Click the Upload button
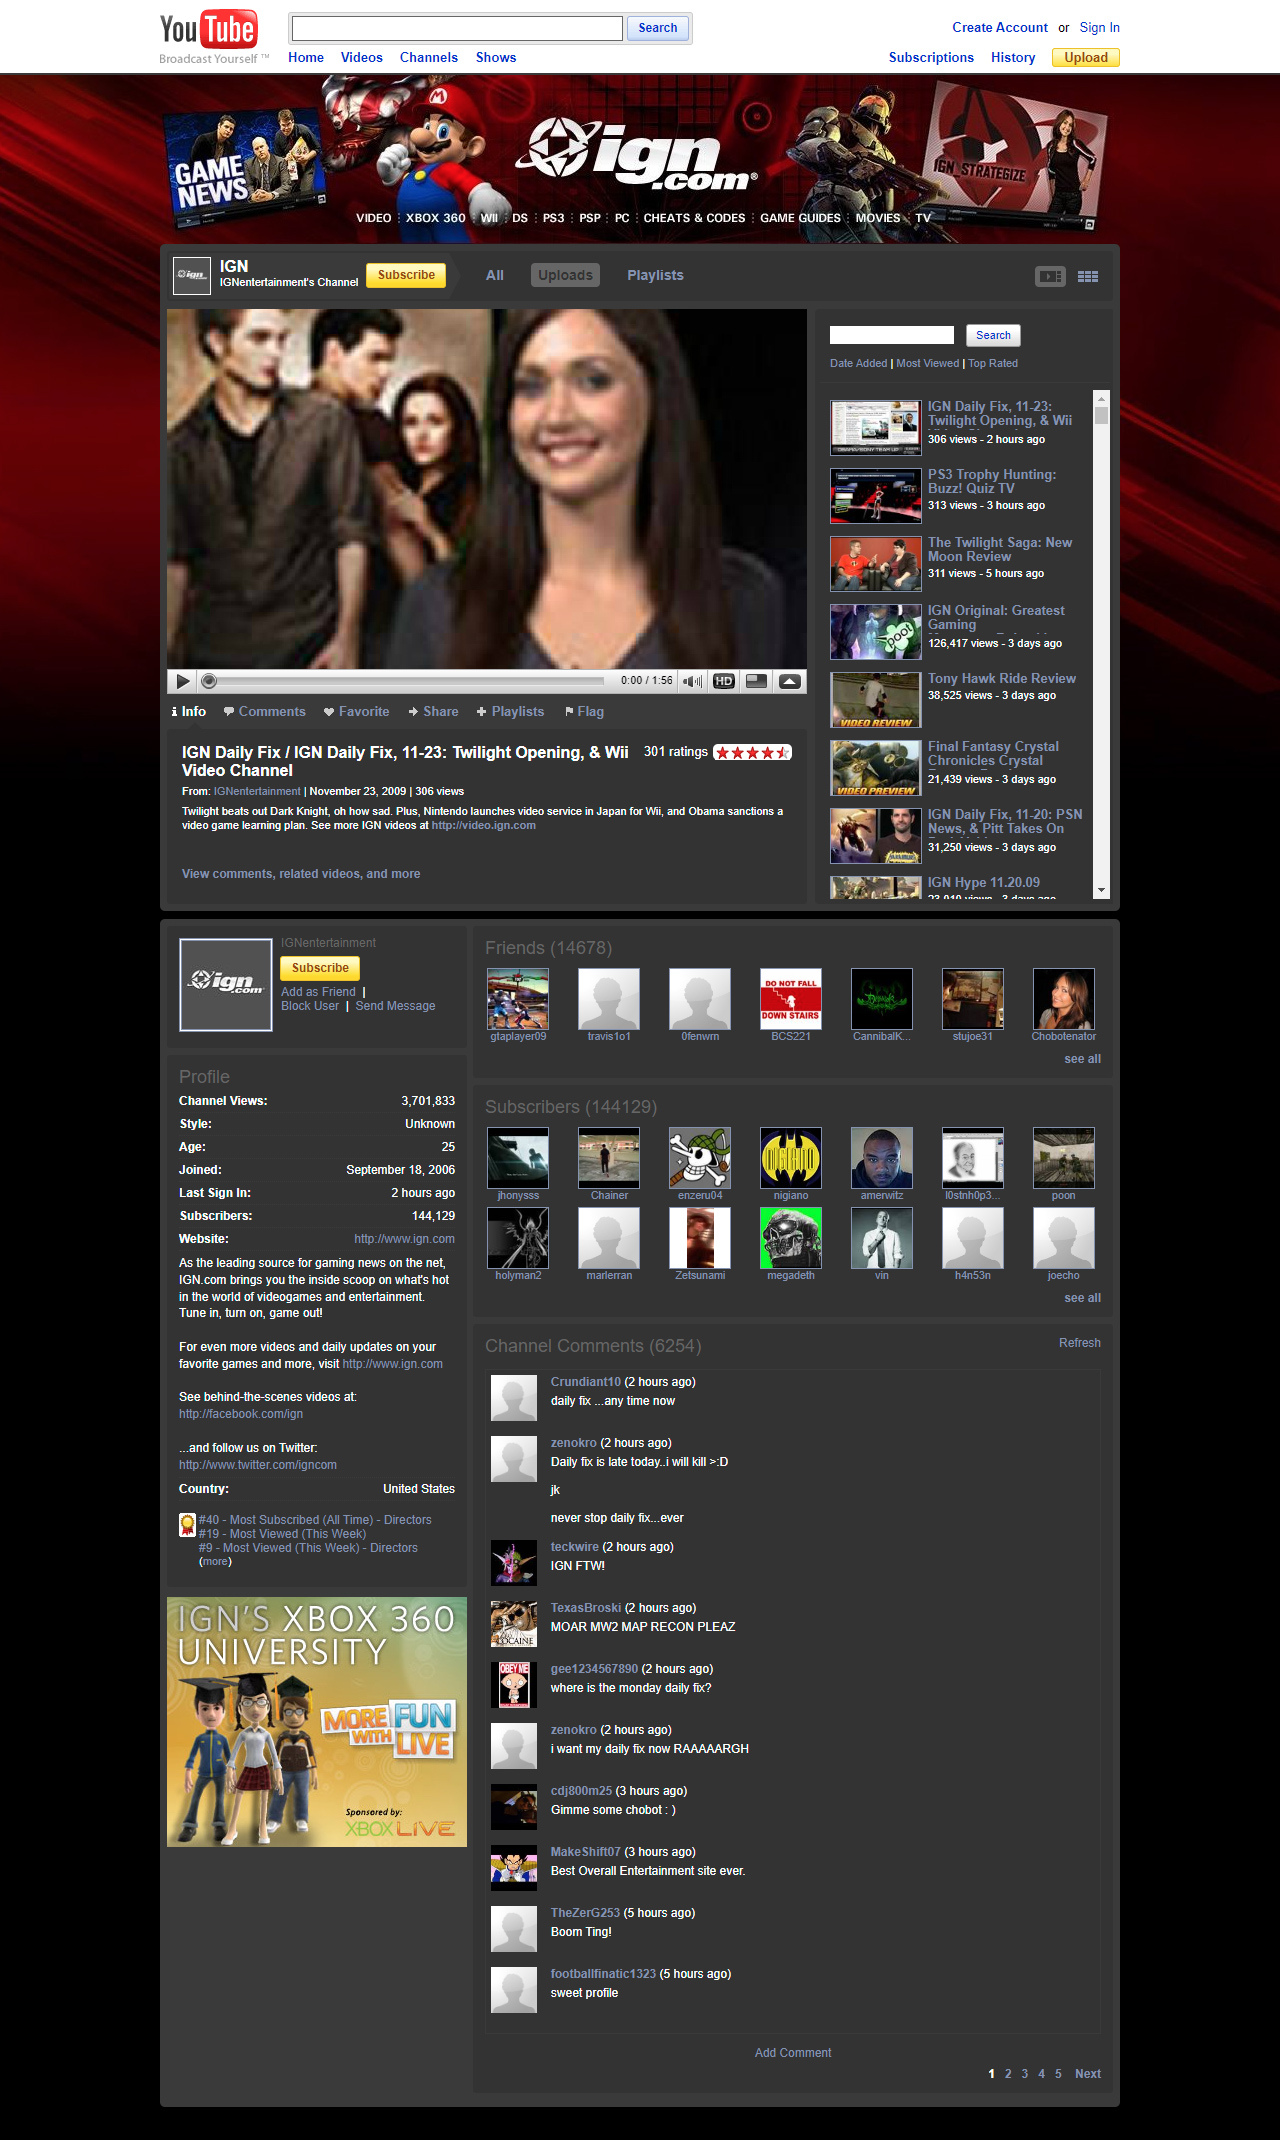The width and height of the screenshot is (1280, 2140). (1086, 57)
